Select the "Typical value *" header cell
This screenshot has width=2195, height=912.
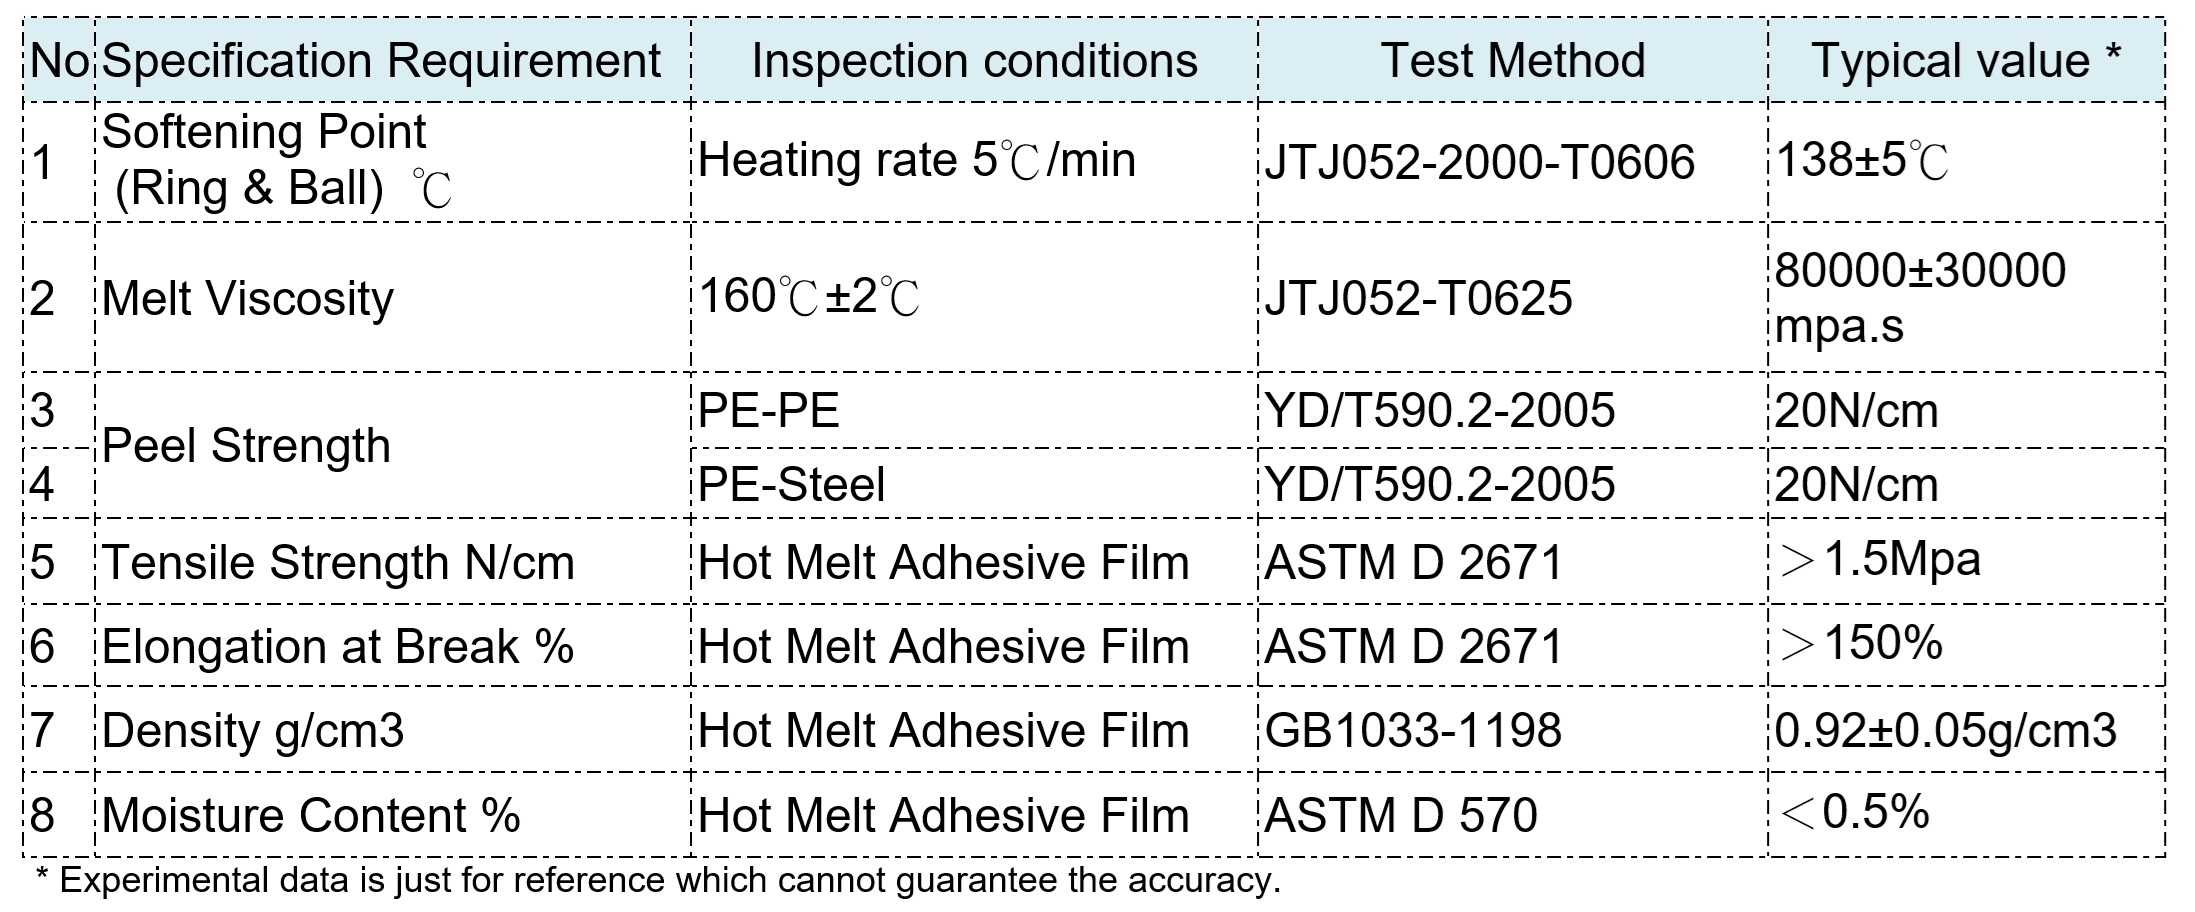pyautogui.click(x=1965, y=61)
